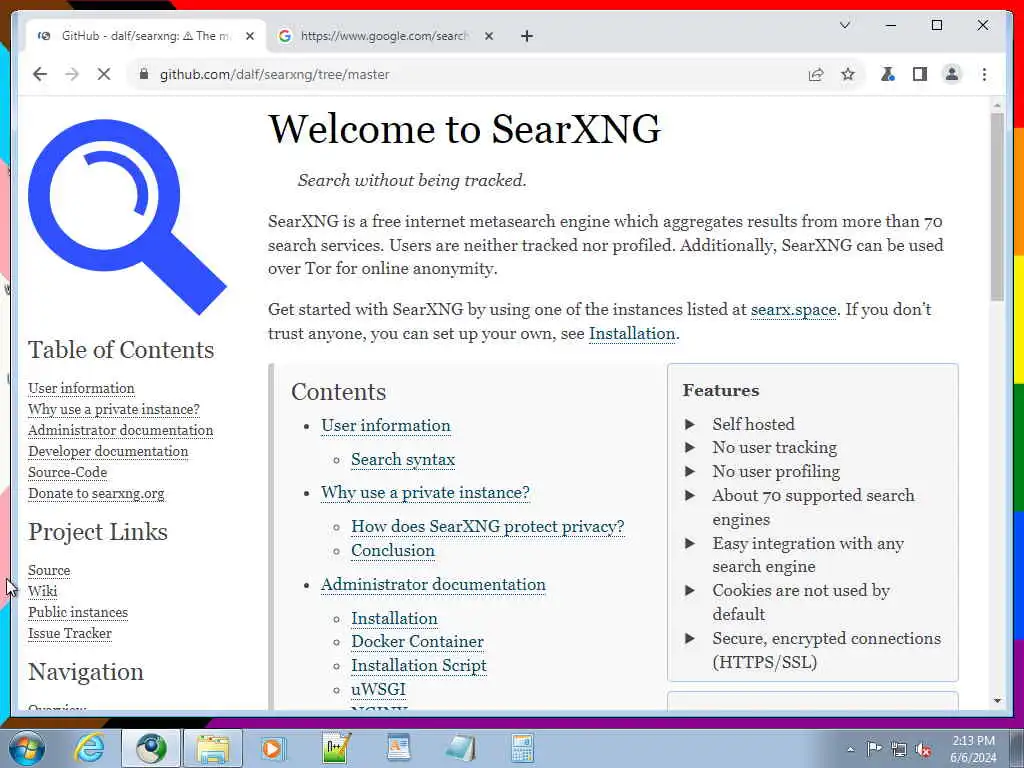Open the uWSGI link
Image resolution: width=1024 pixels, height=768 pixels.
click(x=378, y=690)
